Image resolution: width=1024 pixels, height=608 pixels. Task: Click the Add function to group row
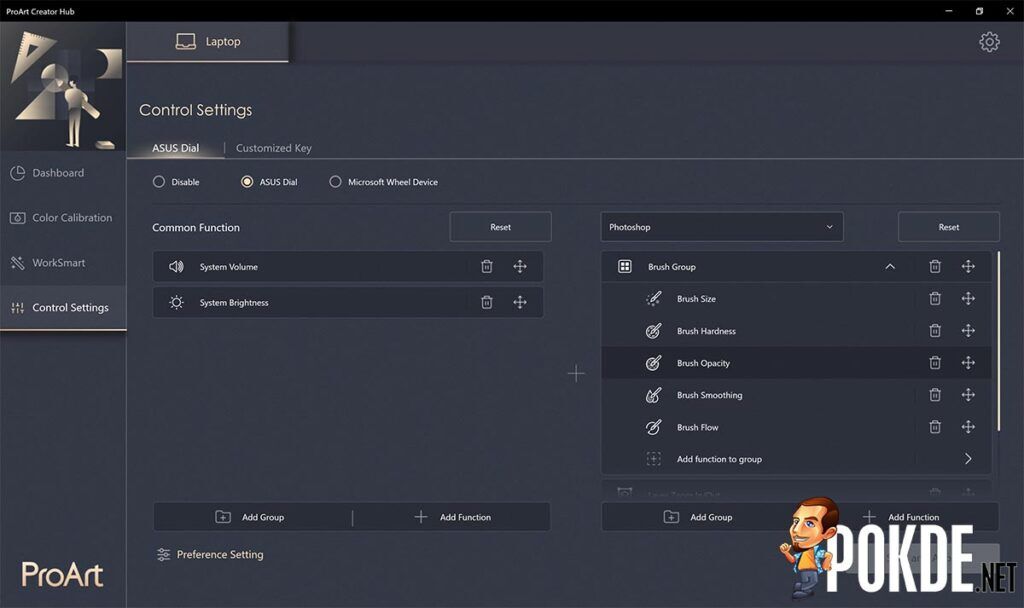[796, 458]
